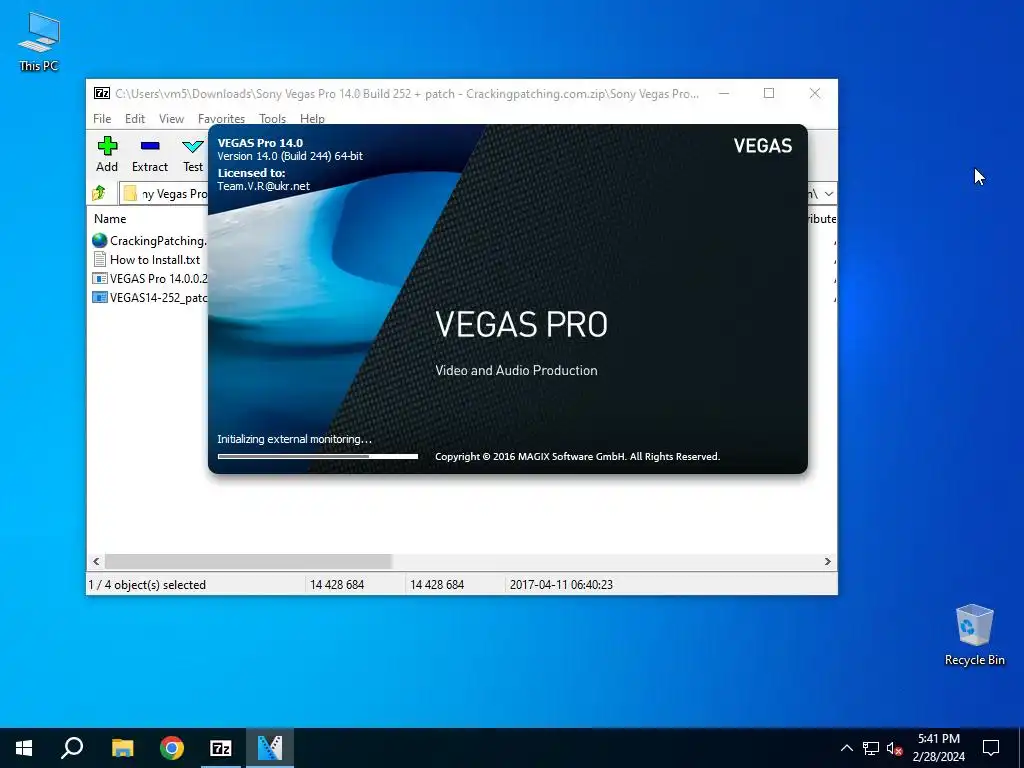Viewport: 1024px width, 768px height.
Task: Maximize the 7-Zip window
Action: [769, 93]
